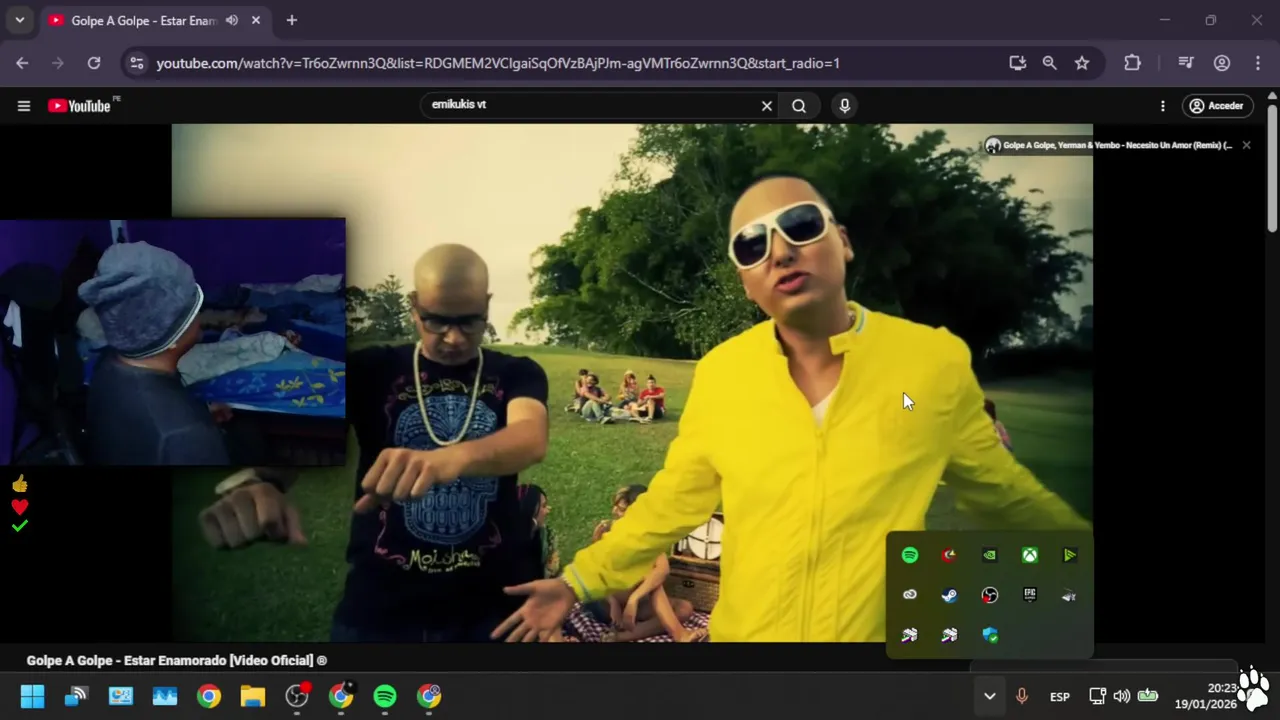Click the video title Golpe A Golpe - Estar Enamorado
Screen dimensions: 1280x720
tap(177, 660)
